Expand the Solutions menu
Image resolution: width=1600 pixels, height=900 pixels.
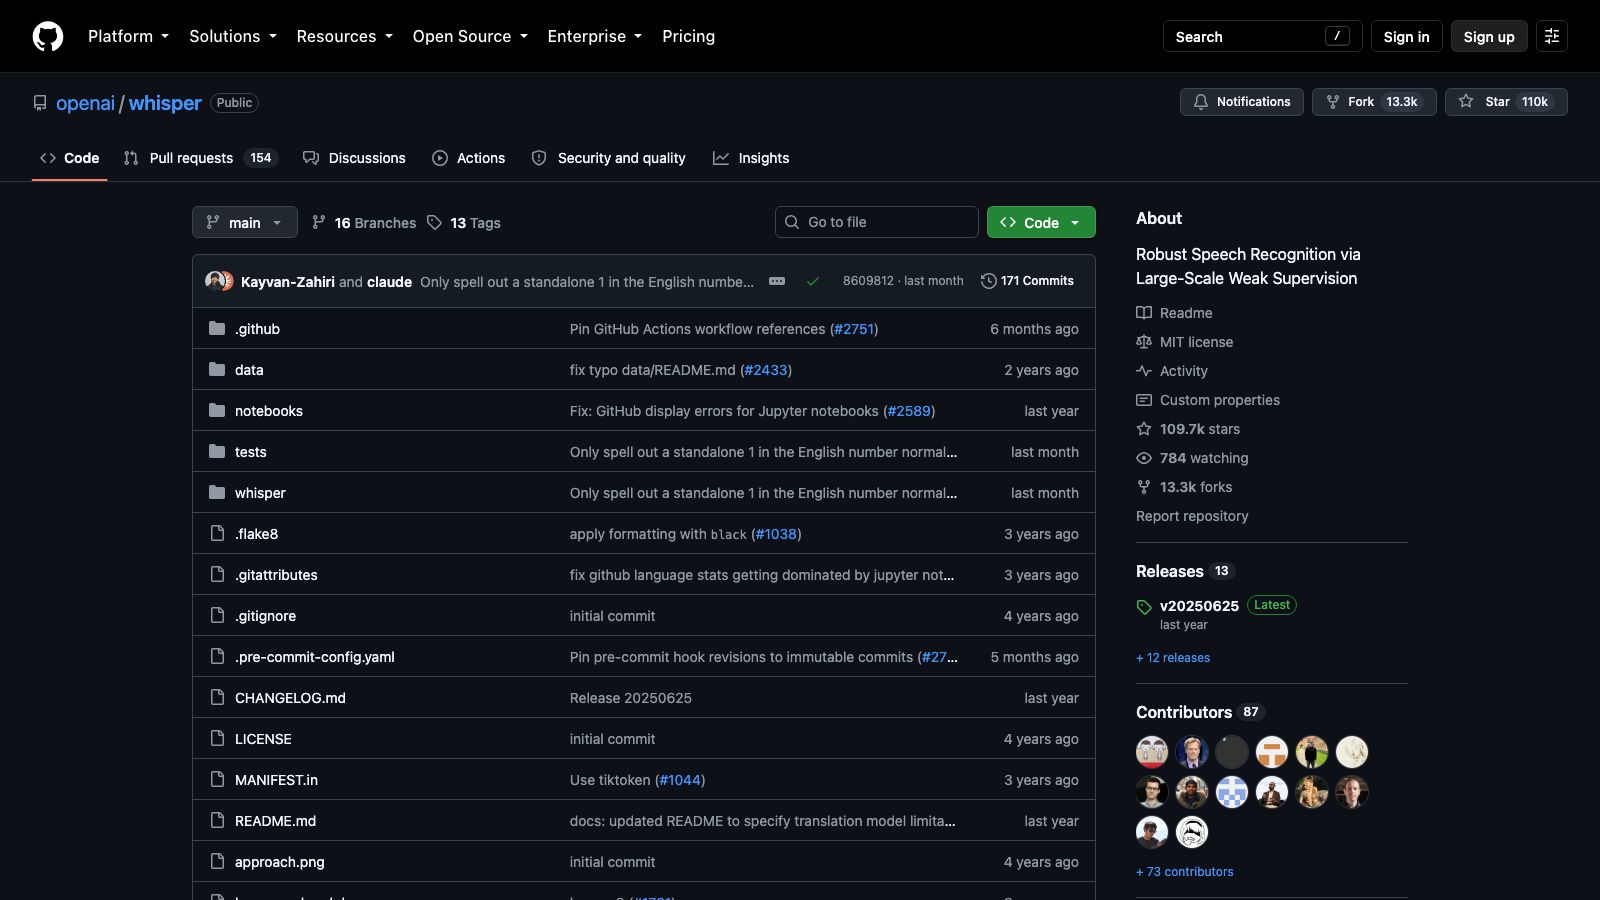coord(233,36)
